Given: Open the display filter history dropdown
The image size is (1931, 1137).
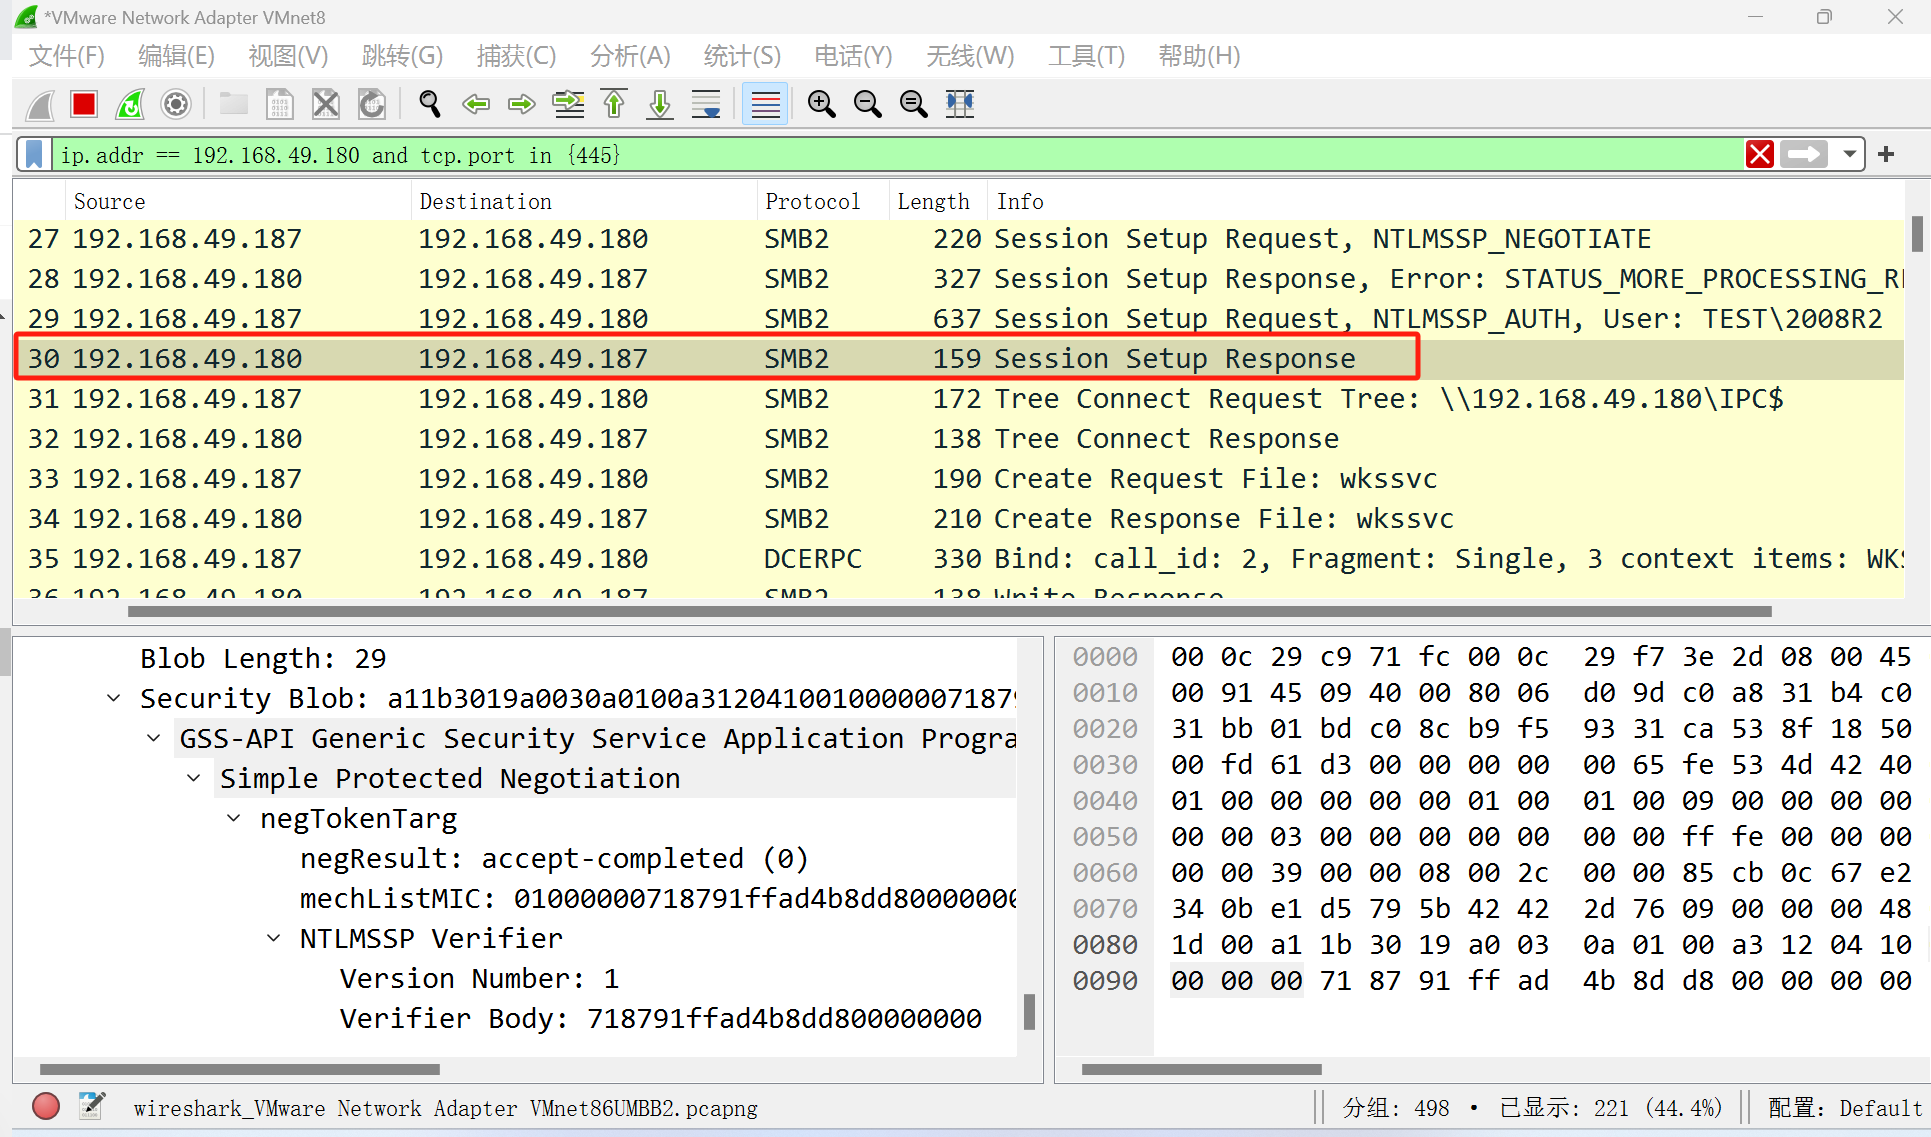Looking at the screenshot, I should (x=1849, y=155).
